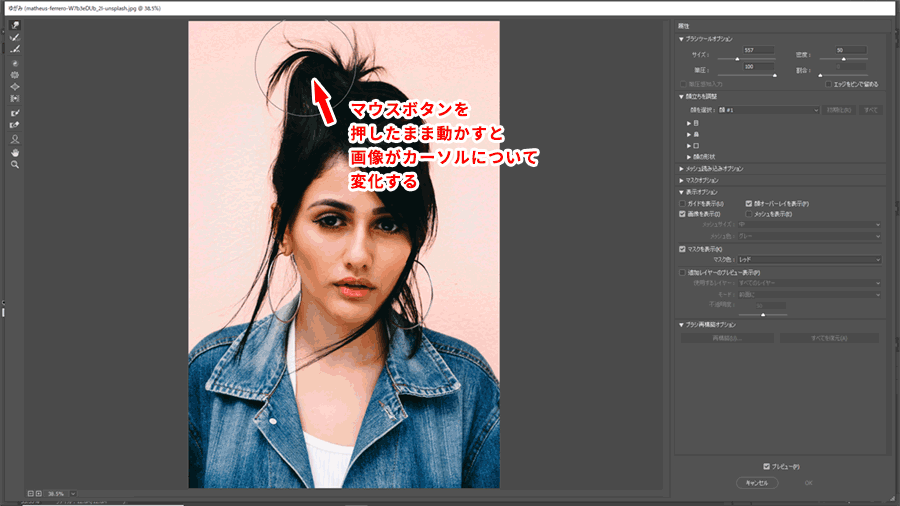Click the 密度 value field 50
Viewport: 900px width, 506px height.
(x=851, y=50)
